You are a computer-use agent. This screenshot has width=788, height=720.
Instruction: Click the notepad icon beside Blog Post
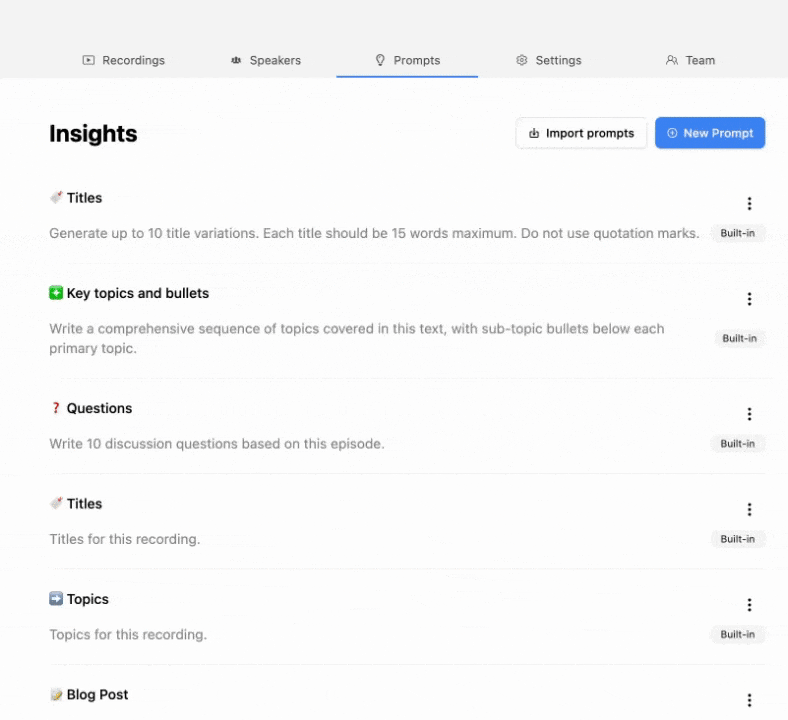pos(56,694)
